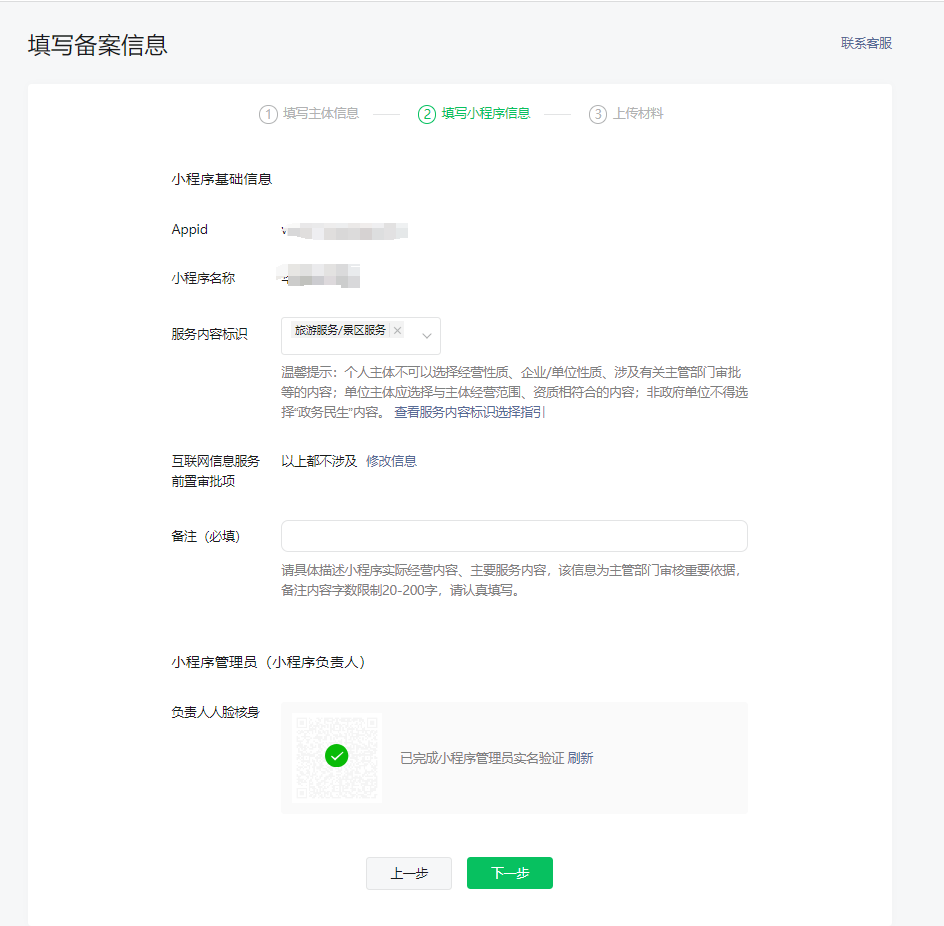Remove the 旅游服务/景区服务 tag via its x
Viewport: 944px width, 926px height.
click(x=397, y=330)
